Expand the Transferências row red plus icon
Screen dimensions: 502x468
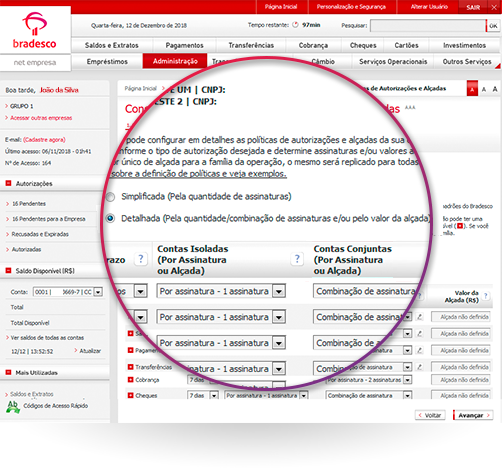(130, 367)
